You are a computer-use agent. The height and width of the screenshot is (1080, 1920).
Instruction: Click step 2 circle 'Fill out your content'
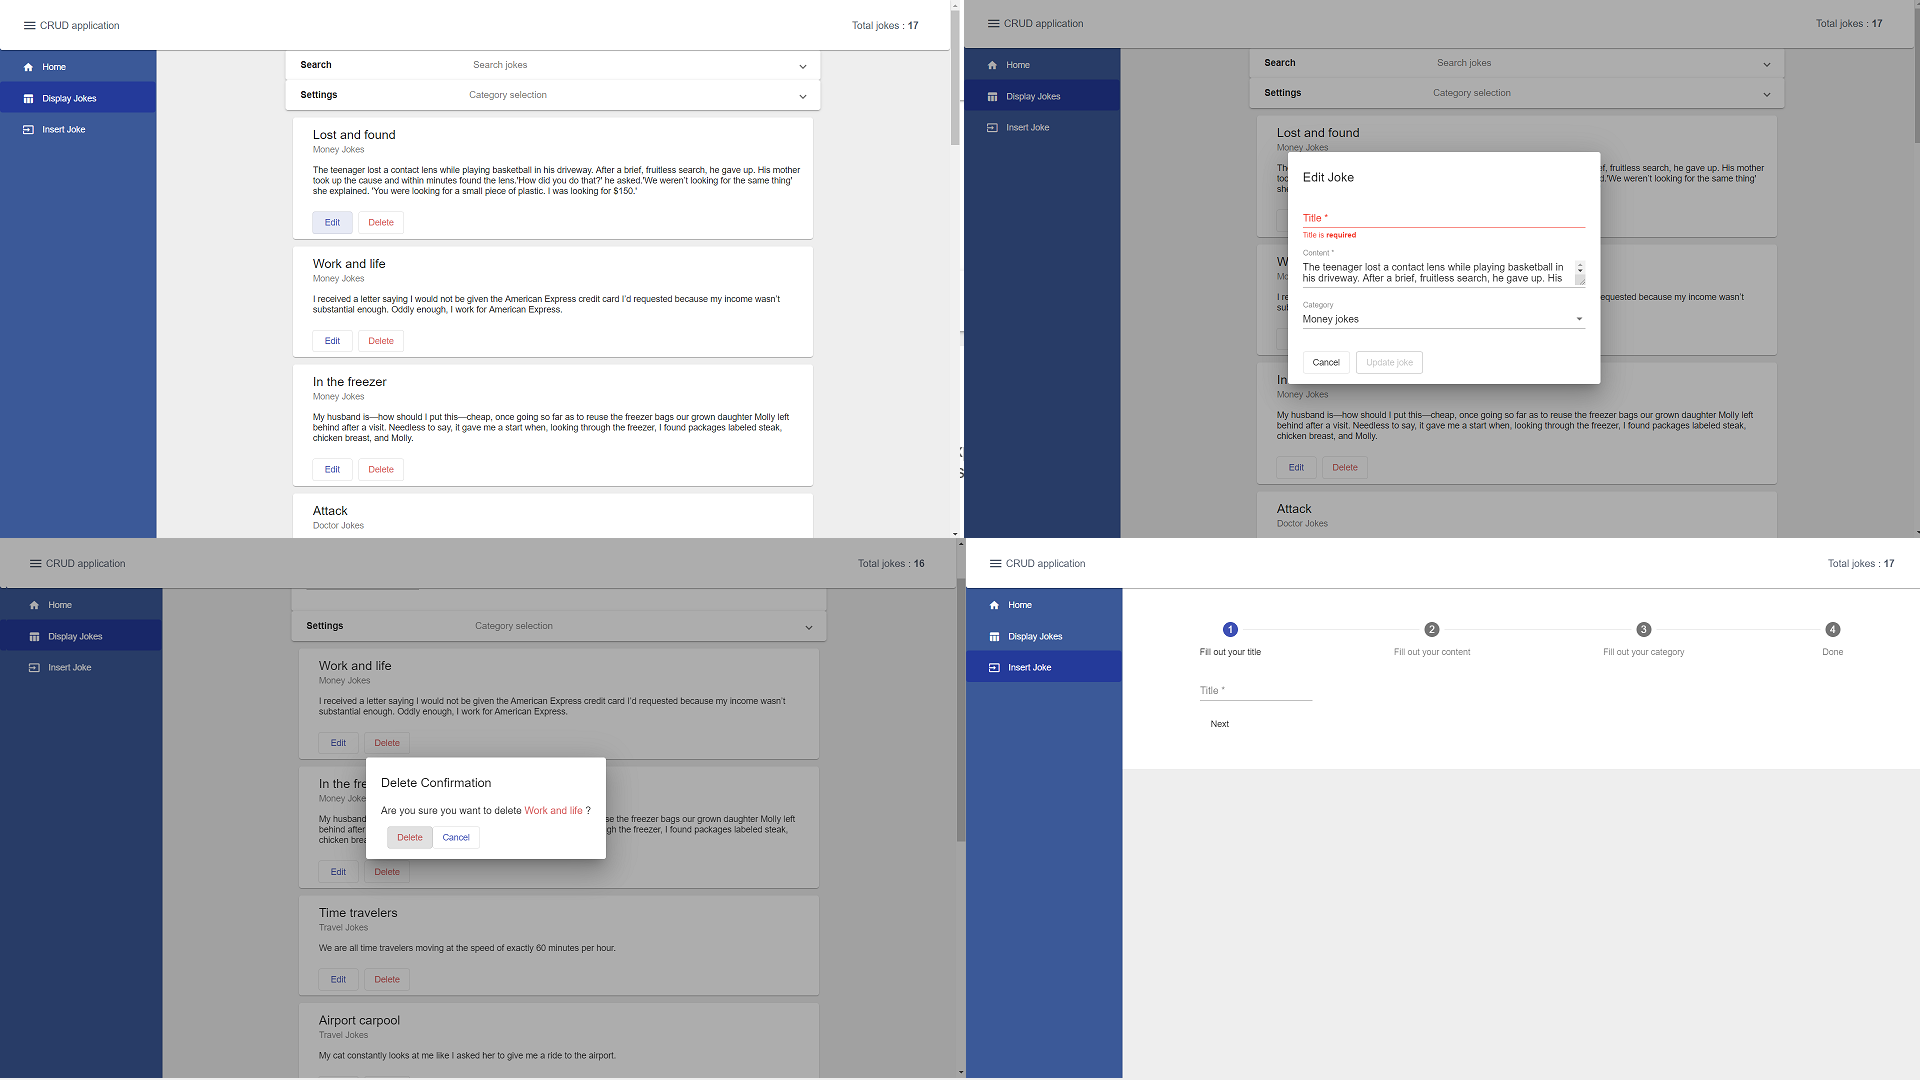pyautogui.click(x=1431, y=630)
